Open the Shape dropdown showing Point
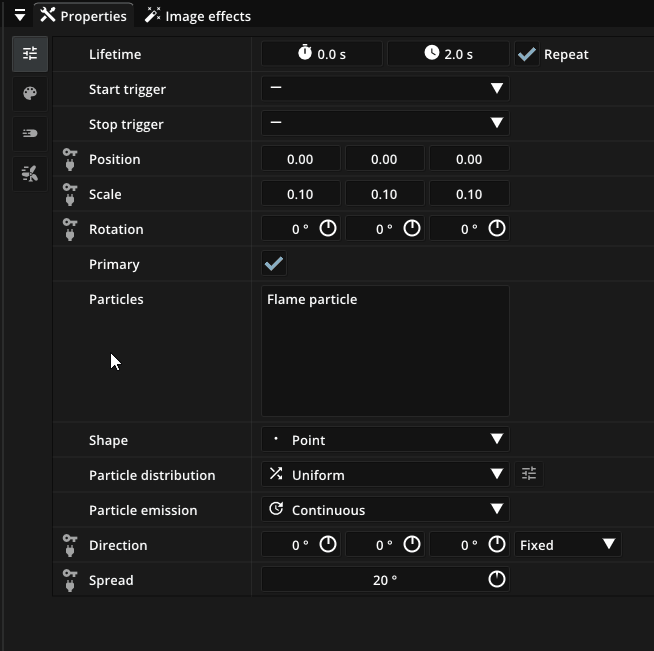The height and width of the screenshot is (651, 654). pyautogui.click(x=385, y=439)
